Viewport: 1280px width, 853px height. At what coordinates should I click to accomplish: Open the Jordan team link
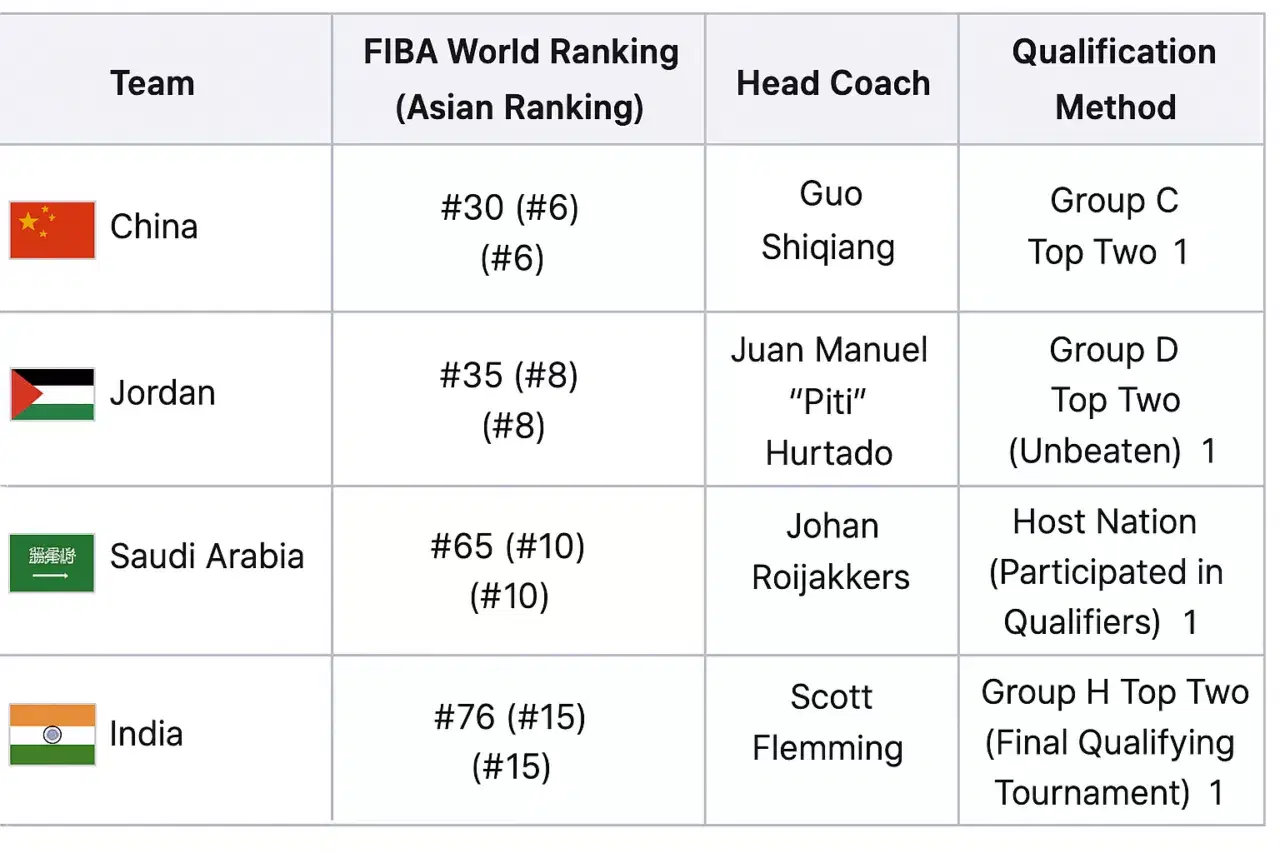click(x=163, y=392)
